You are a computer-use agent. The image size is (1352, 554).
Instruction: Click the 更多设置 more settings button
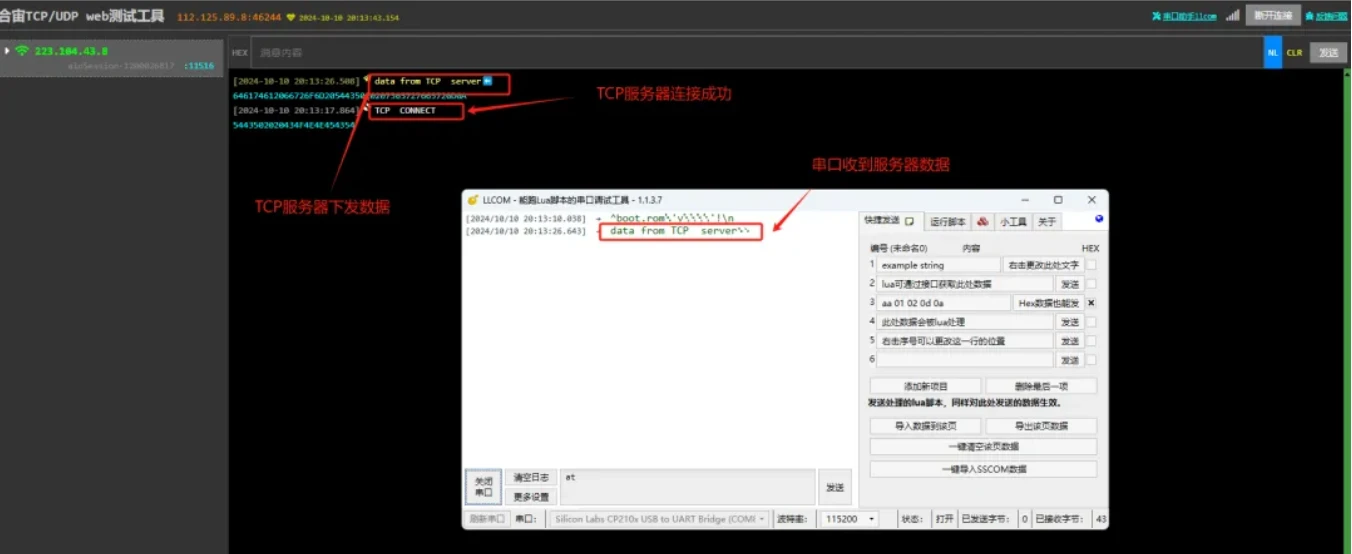[x=531, y=497]
